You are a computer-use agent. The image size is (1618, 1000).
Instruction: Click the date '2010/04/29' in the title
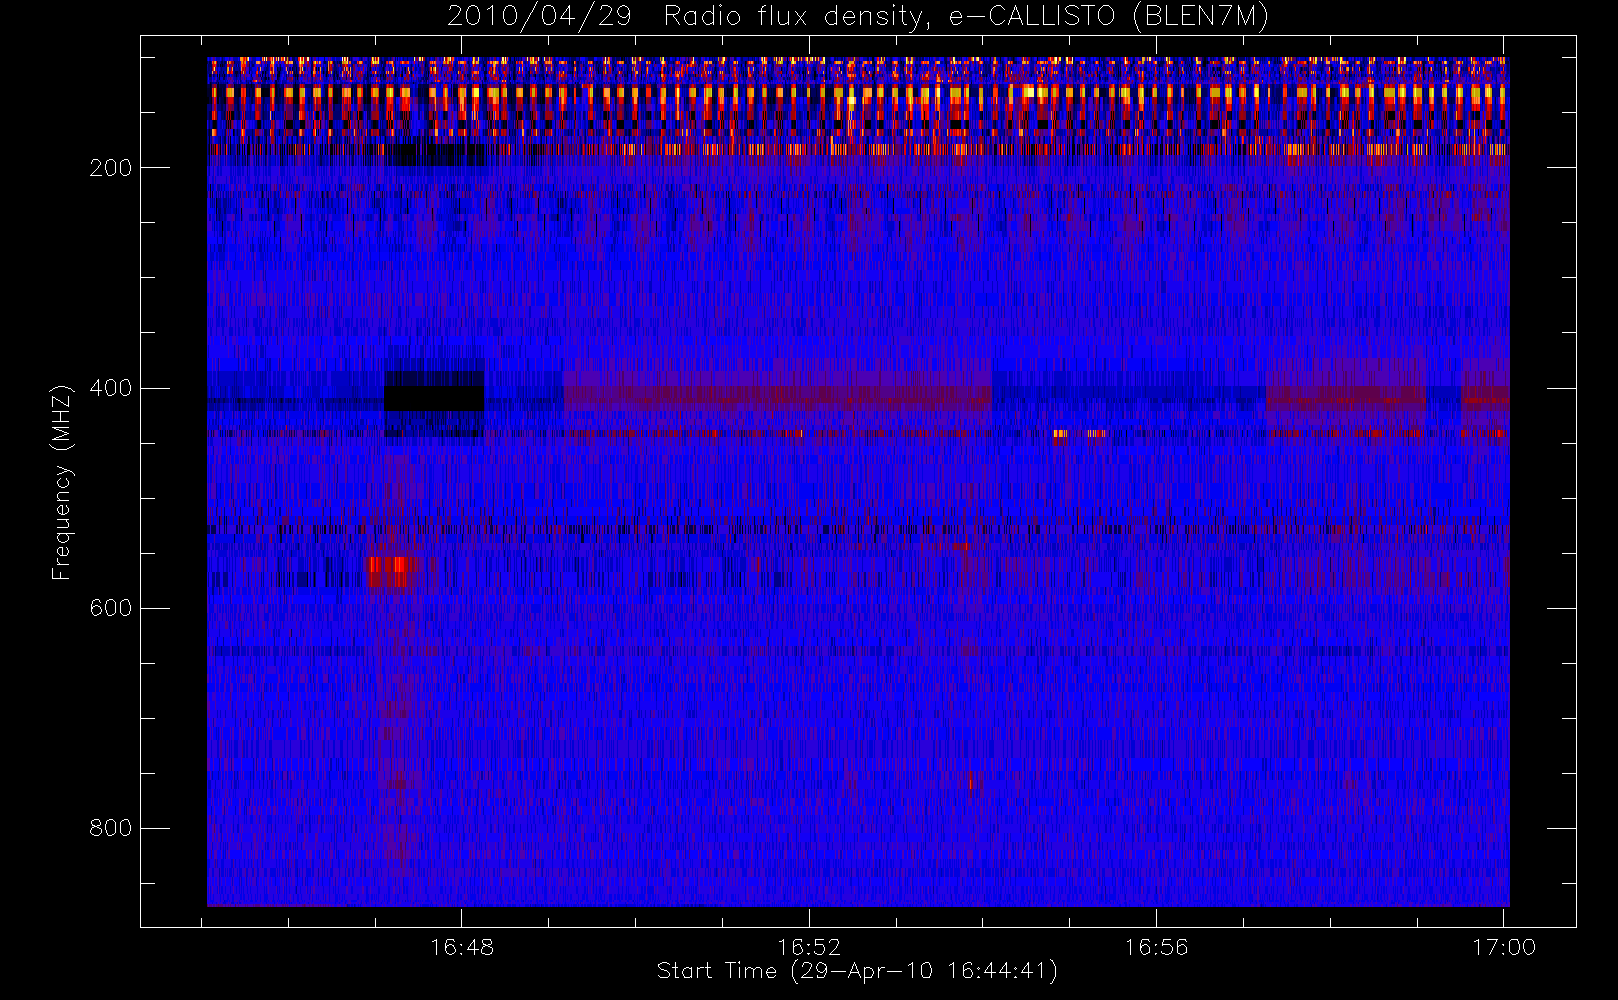[x=539, y=17]
